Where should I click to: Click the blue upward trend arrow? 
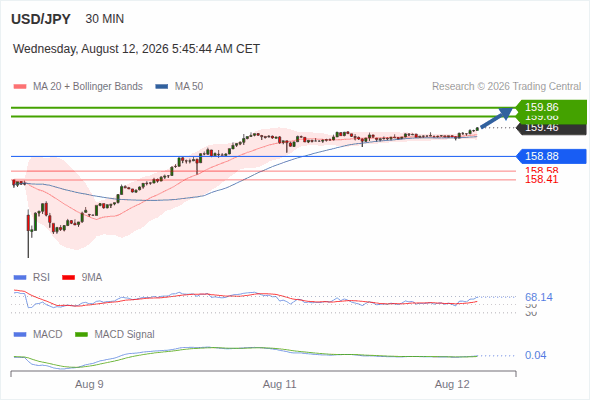pos(497,118)
